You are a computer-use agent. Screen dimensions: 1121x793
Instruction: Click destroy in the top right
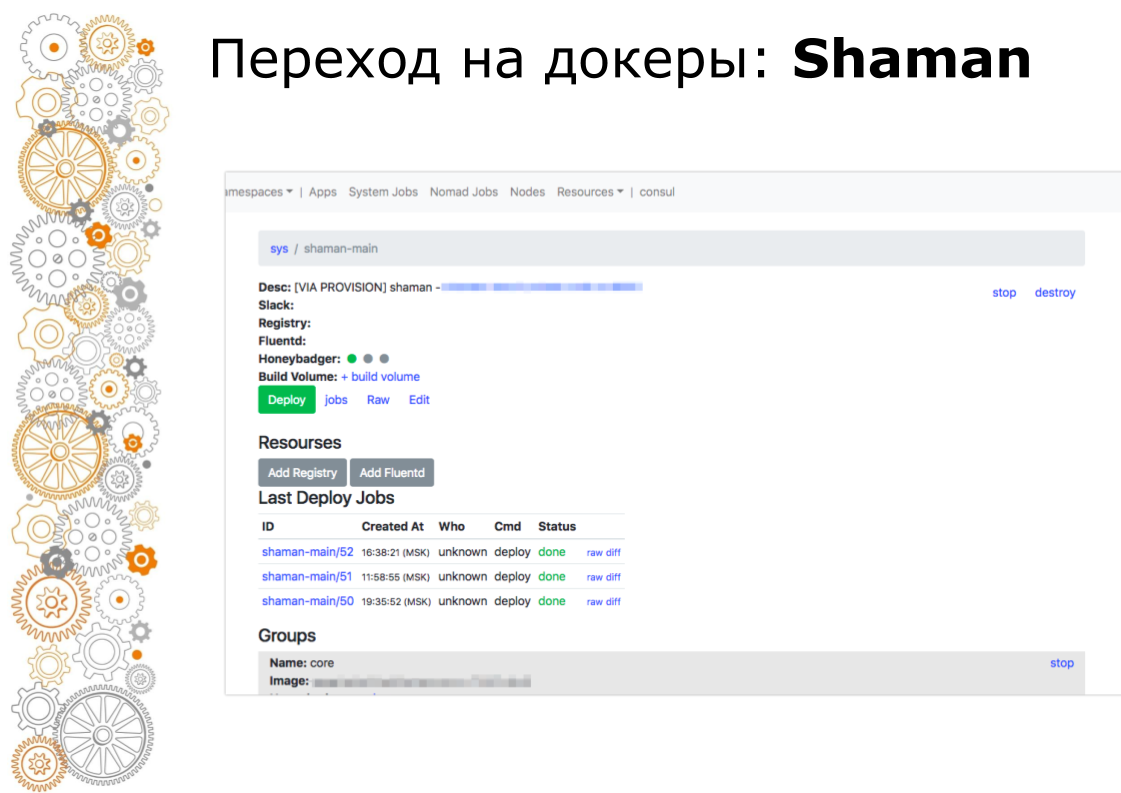1055,292
